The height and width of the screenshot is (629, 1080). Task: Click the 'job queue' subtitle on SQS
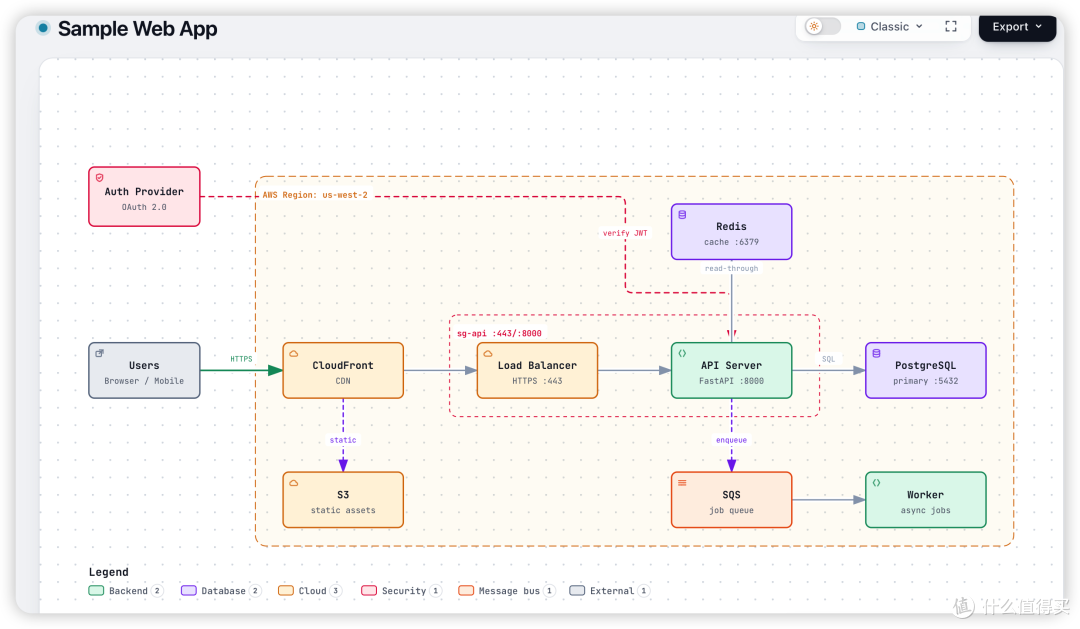(x=731, y=511)
